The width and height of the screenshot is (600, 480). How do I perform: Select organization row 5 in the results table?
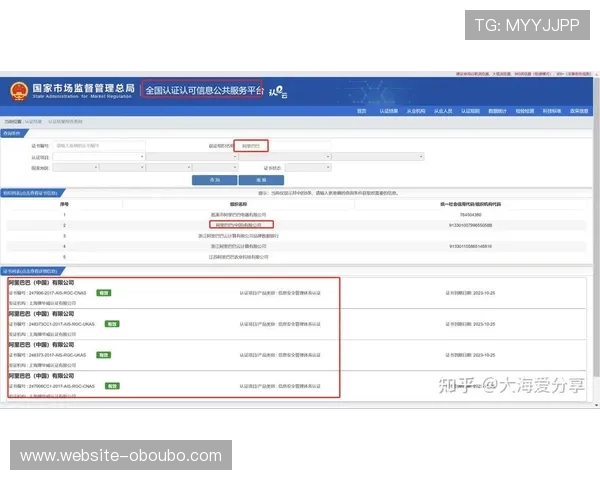[297, 257]
